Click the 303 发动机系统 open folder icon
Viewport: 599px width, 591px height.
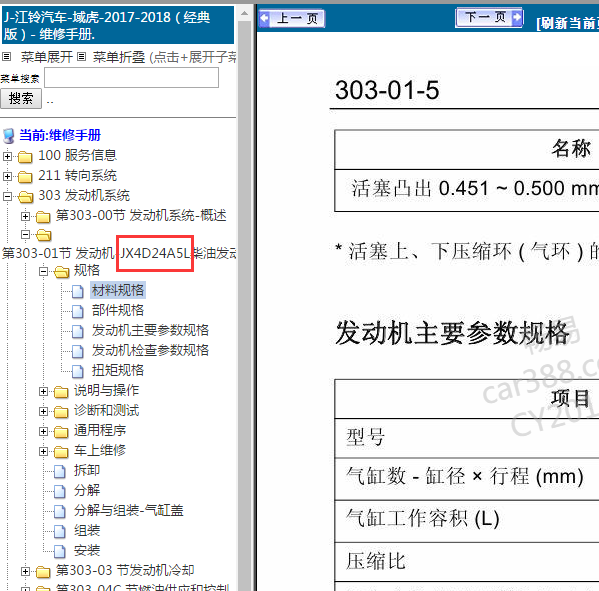(25, 197)
